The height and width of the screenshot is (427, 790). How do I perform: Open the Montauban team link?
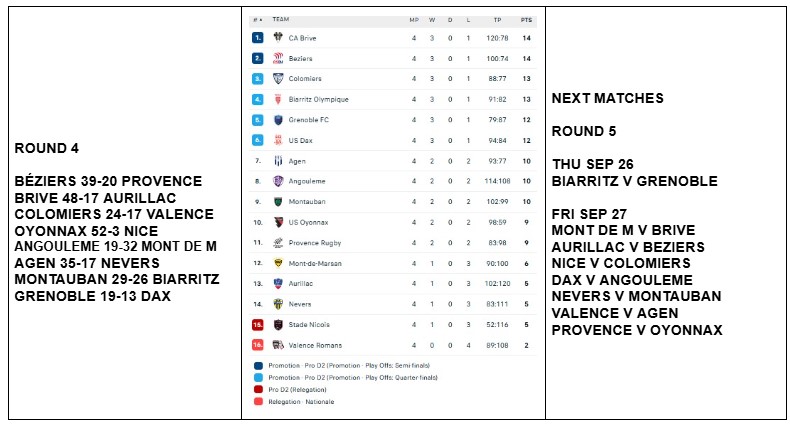pyautogui.click(x=302, y=201)
